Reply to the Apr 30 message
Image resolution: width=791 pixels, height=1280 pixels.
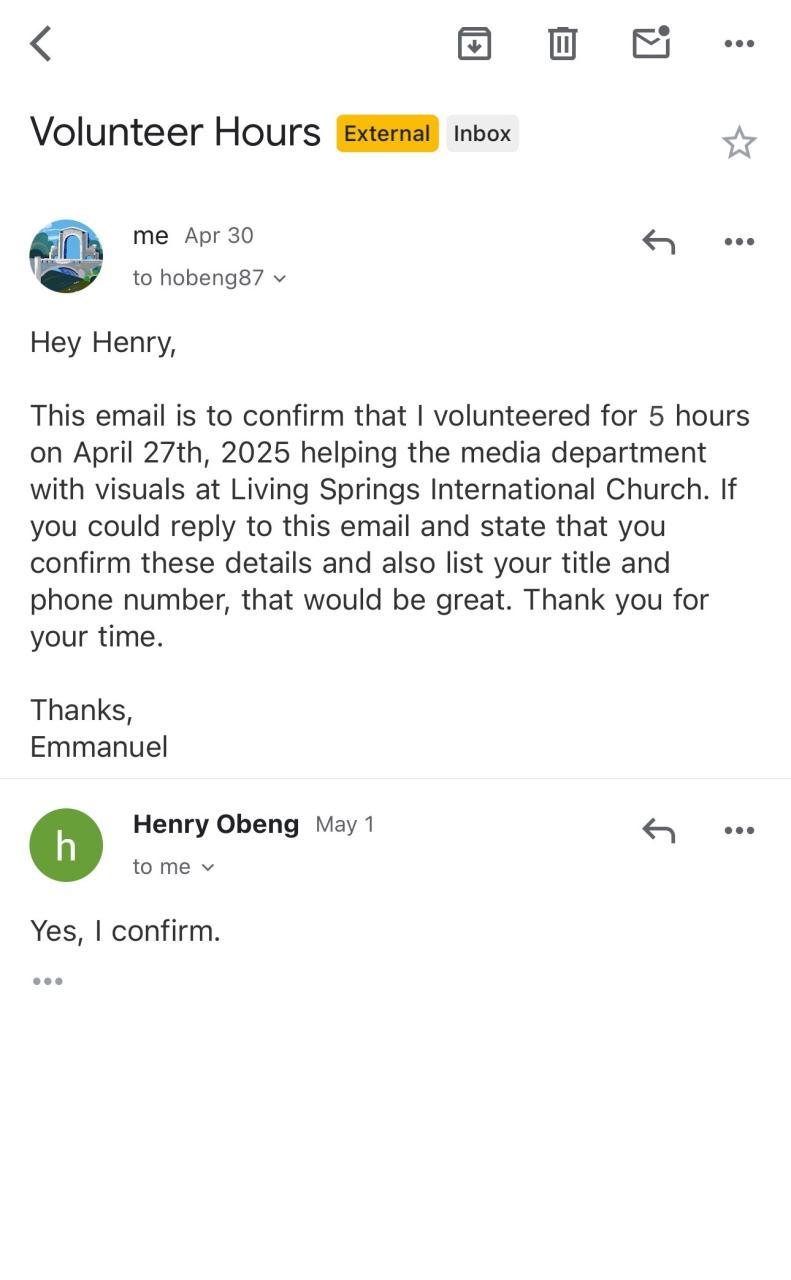658,241
